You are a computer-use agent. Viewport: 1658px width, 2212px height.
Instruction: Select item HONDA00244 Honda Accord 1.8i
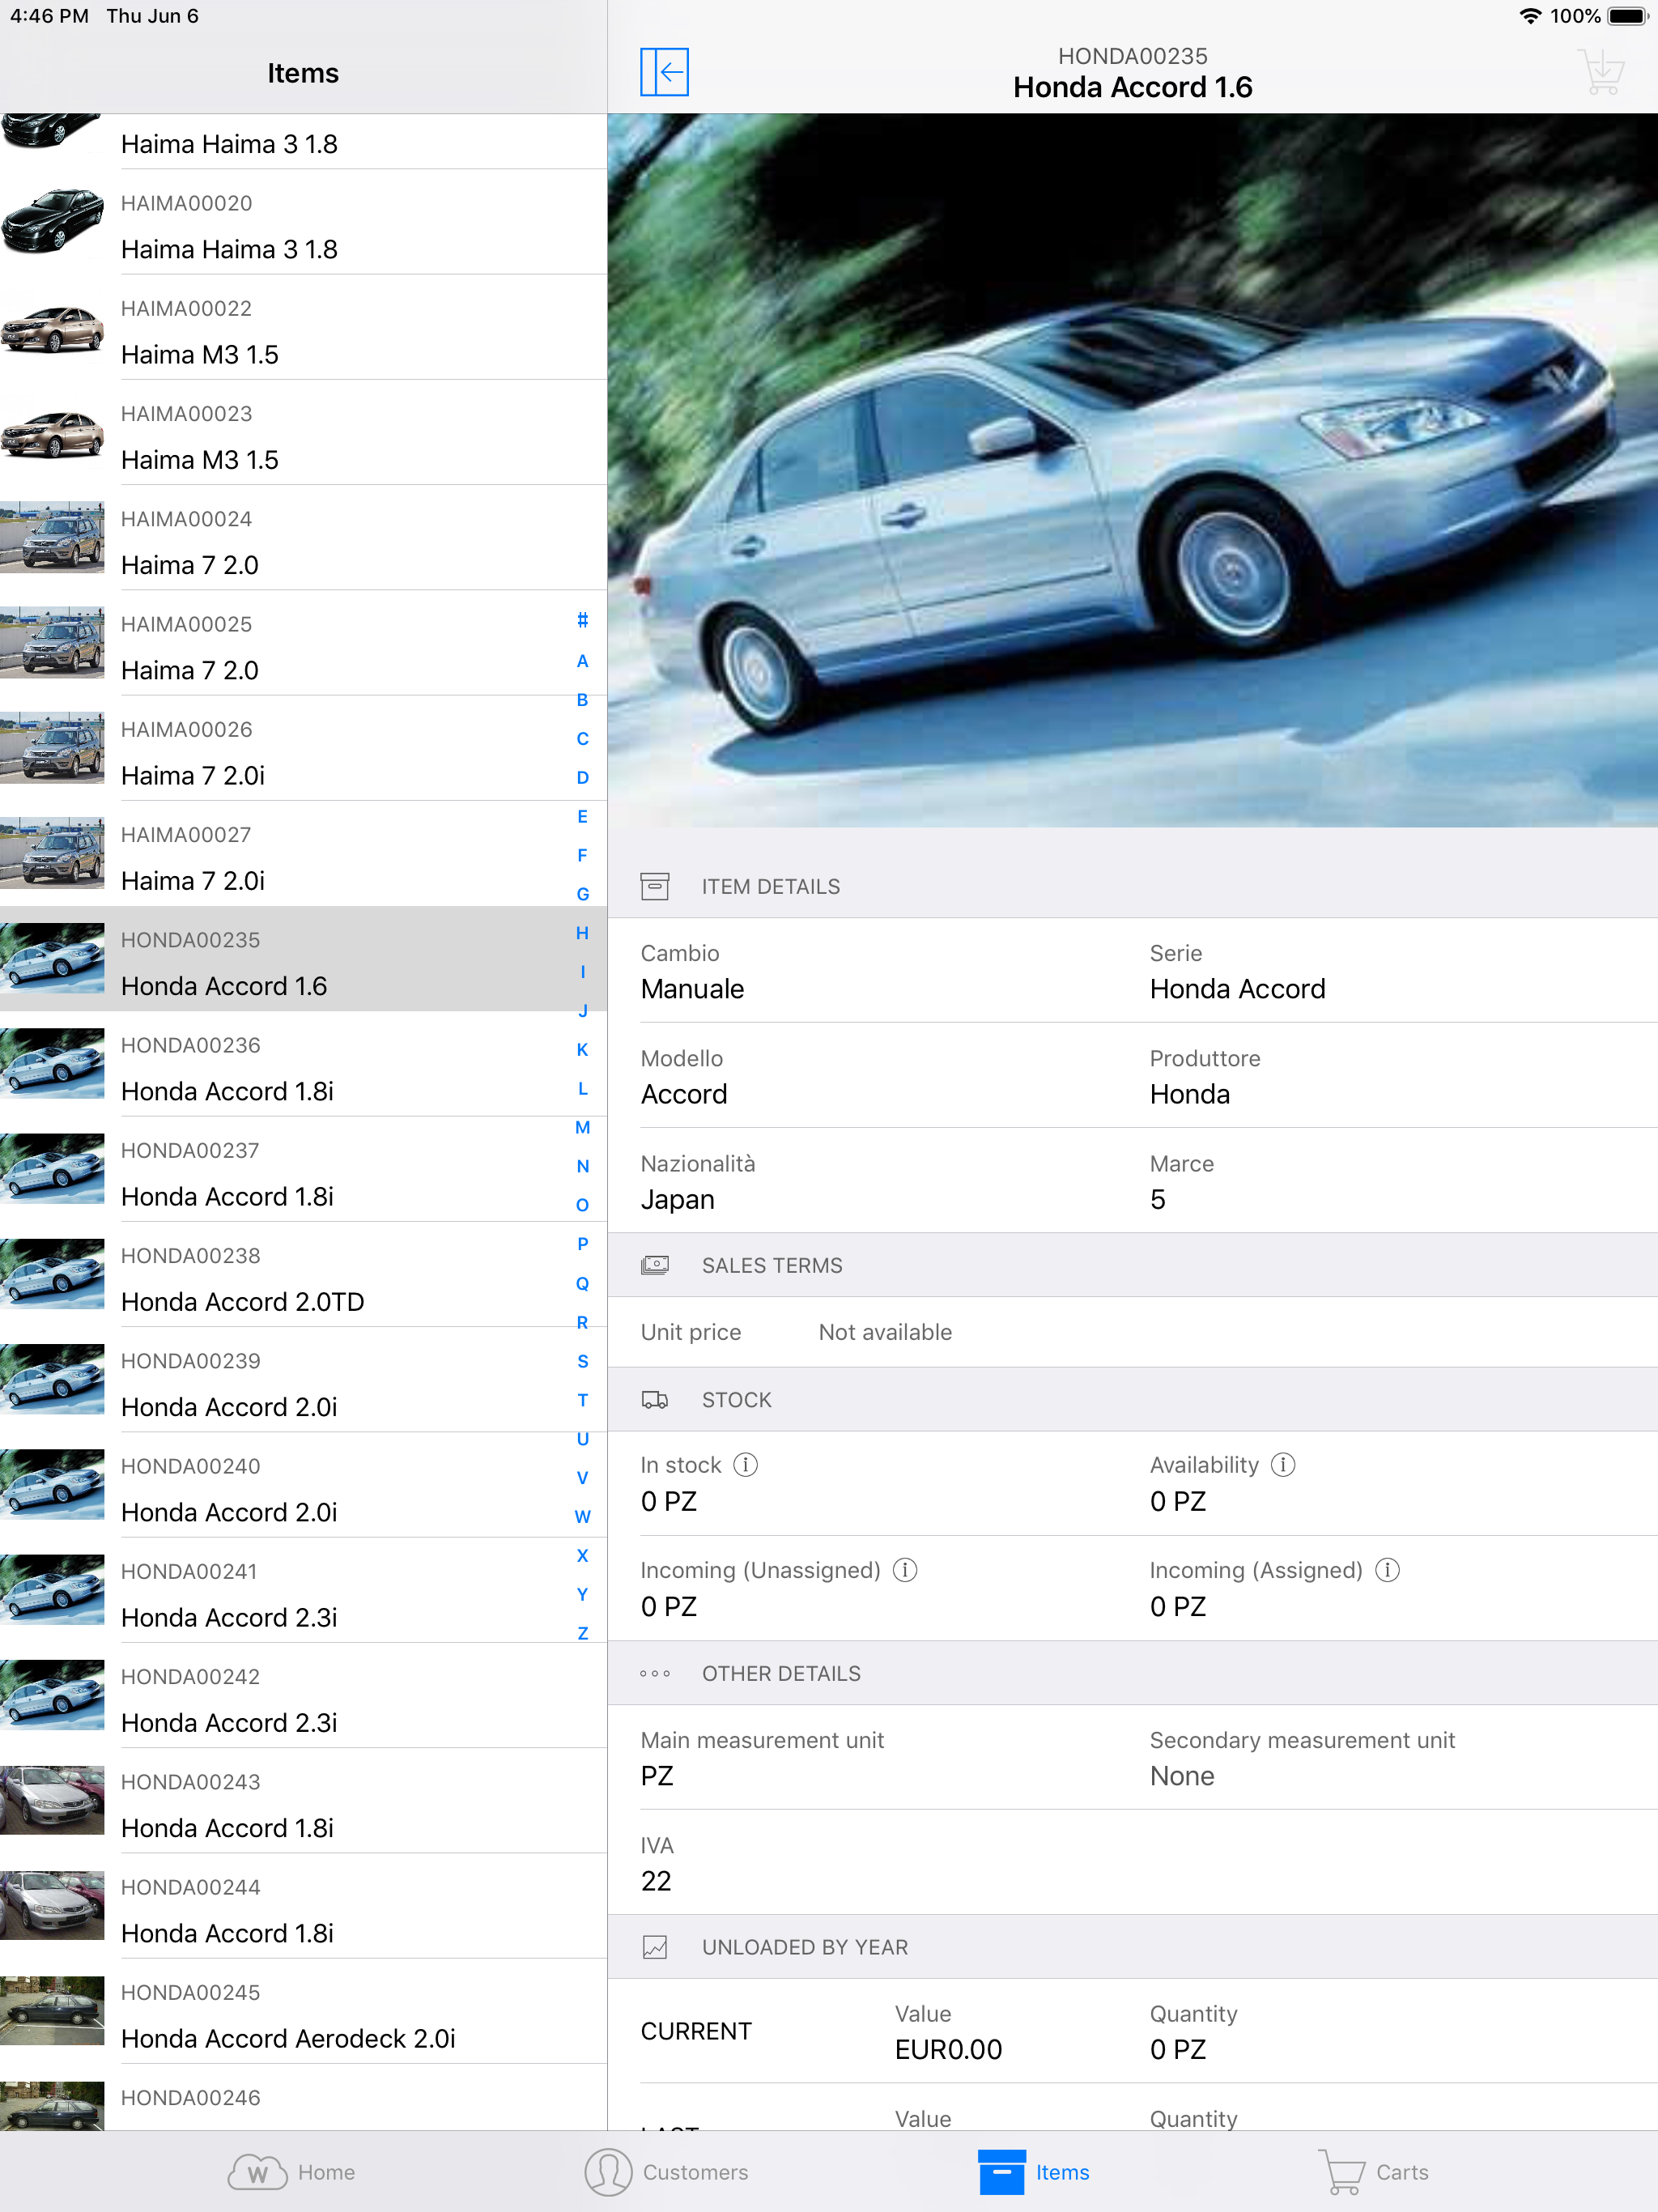tap(303, 1906)
